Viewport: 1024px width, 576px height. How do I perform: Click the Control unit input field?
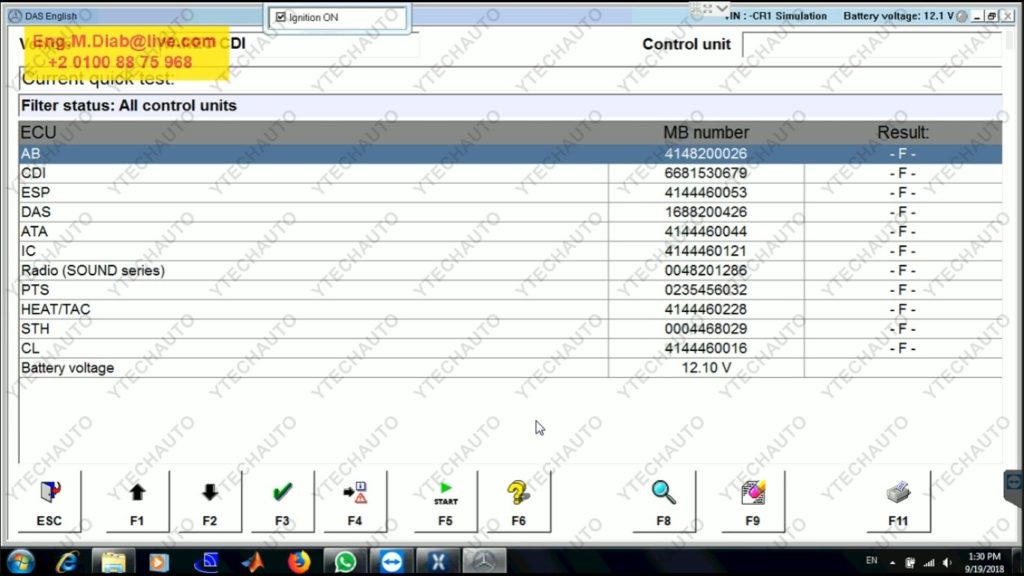(x=870, y=45)
